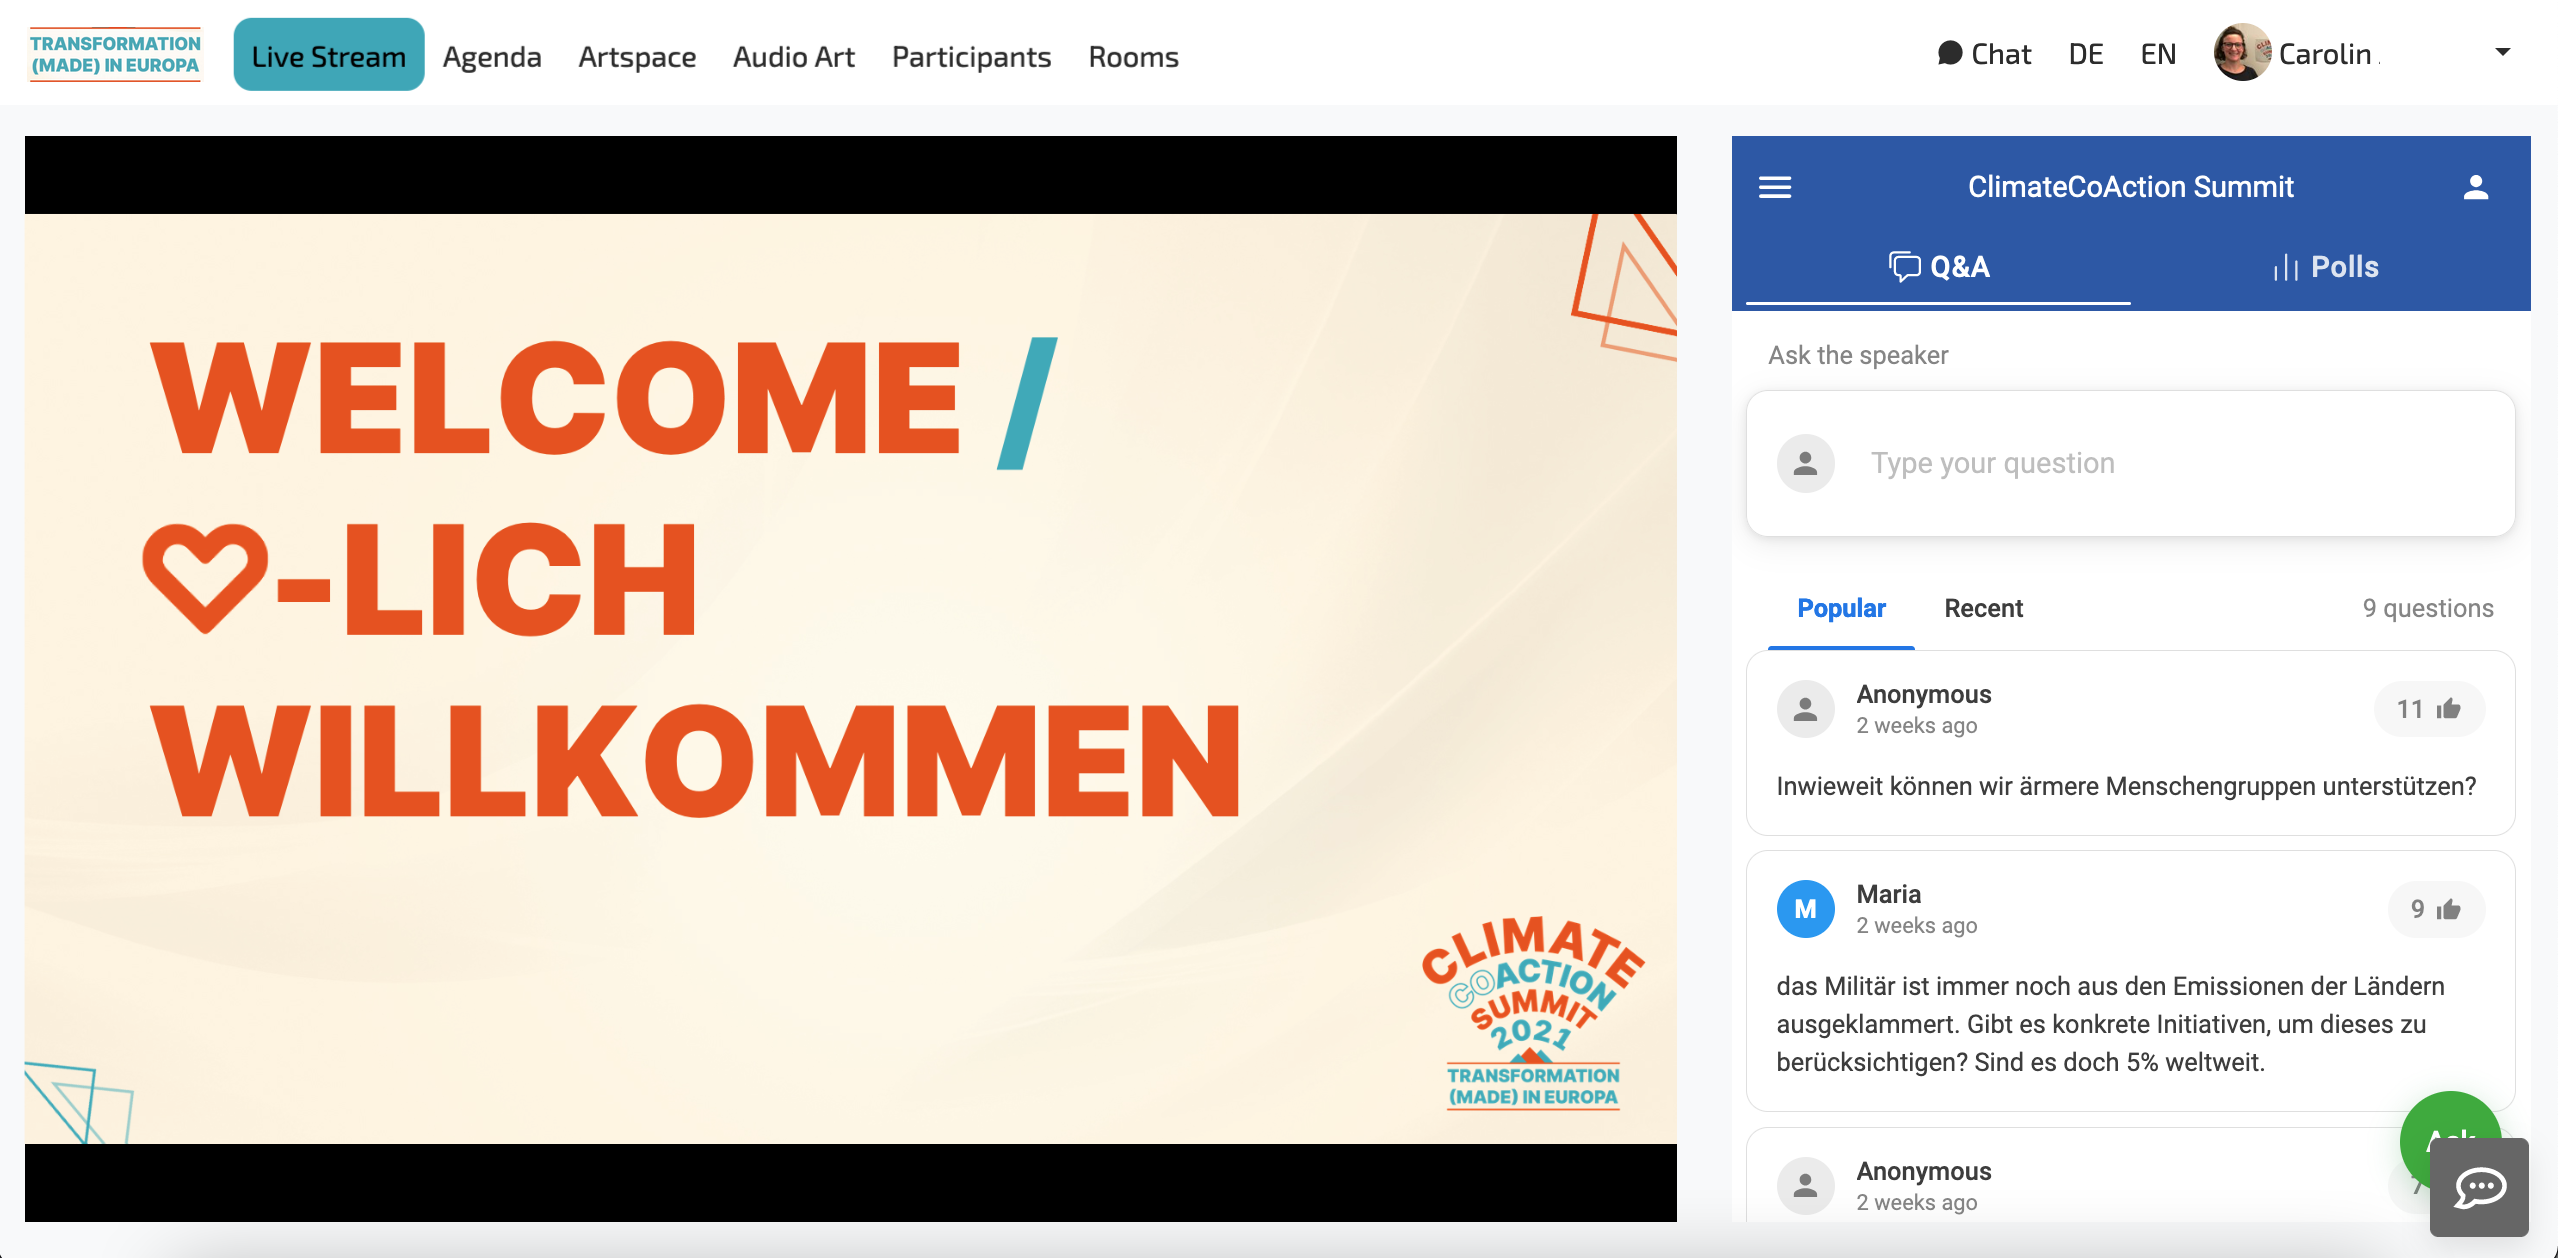Open the support chat widget icon
The width and height of the screenshot is (2558, 1258).
[x=2479, y=1187]
